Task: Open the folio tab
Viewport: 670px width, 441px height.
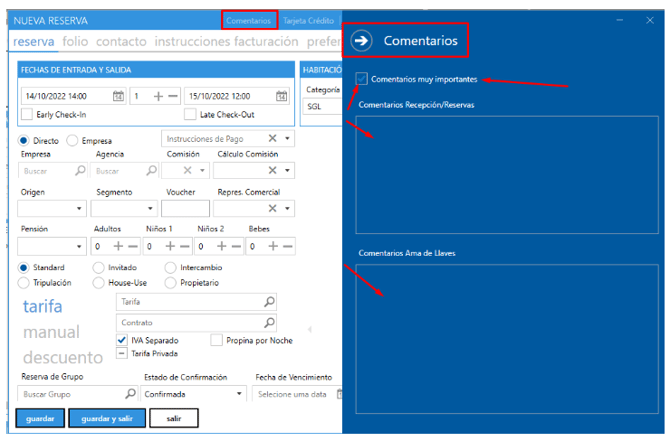Action: click(x=75, y=42)
